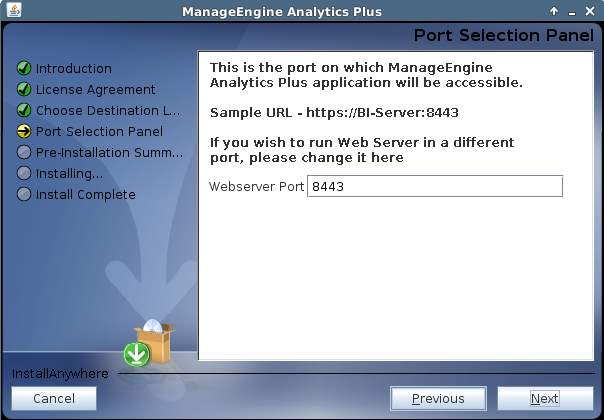Click the green checkmark beside Introduction
Screen dimensions: 604x420
tap(24, 68)
